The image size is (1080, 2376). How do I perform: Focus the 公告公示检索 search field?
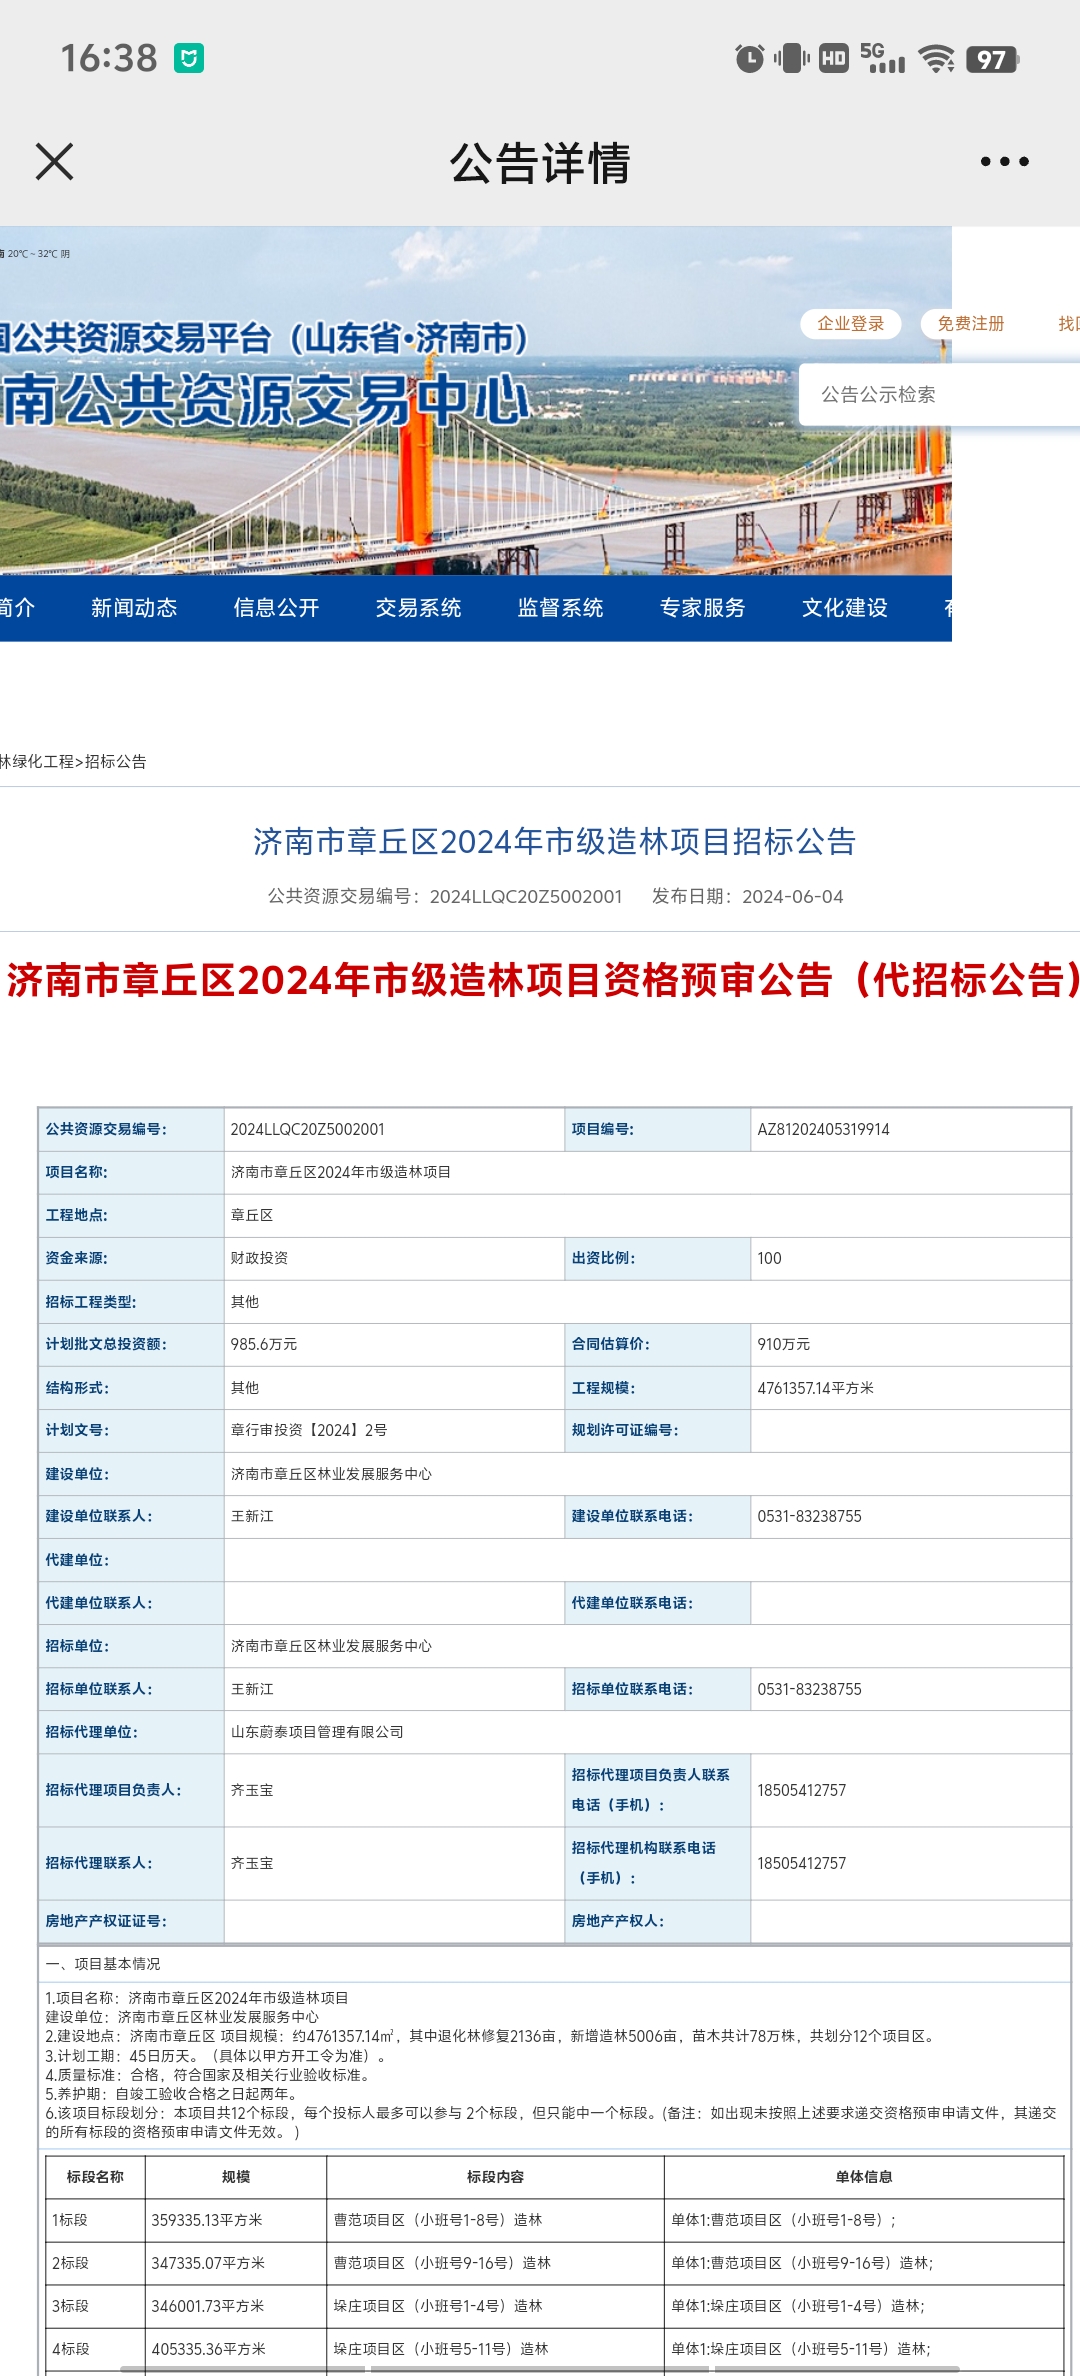939,395
